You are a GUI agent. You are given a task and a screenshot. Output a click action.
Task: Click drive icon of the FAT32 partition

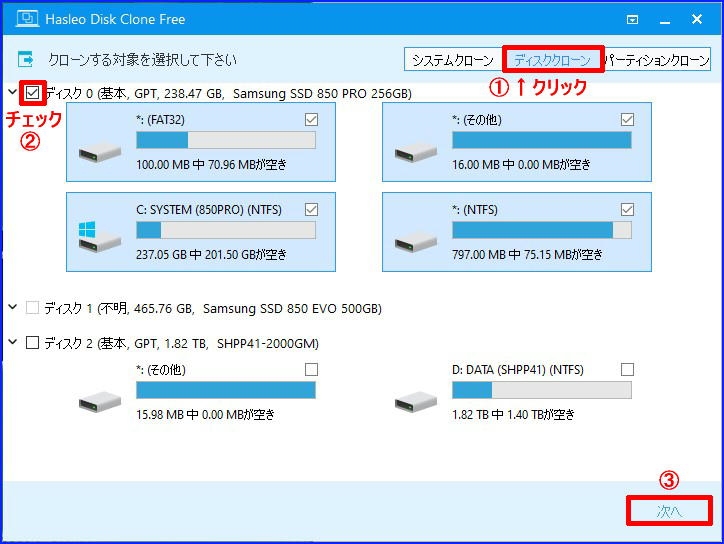click(x=100, y=153)
